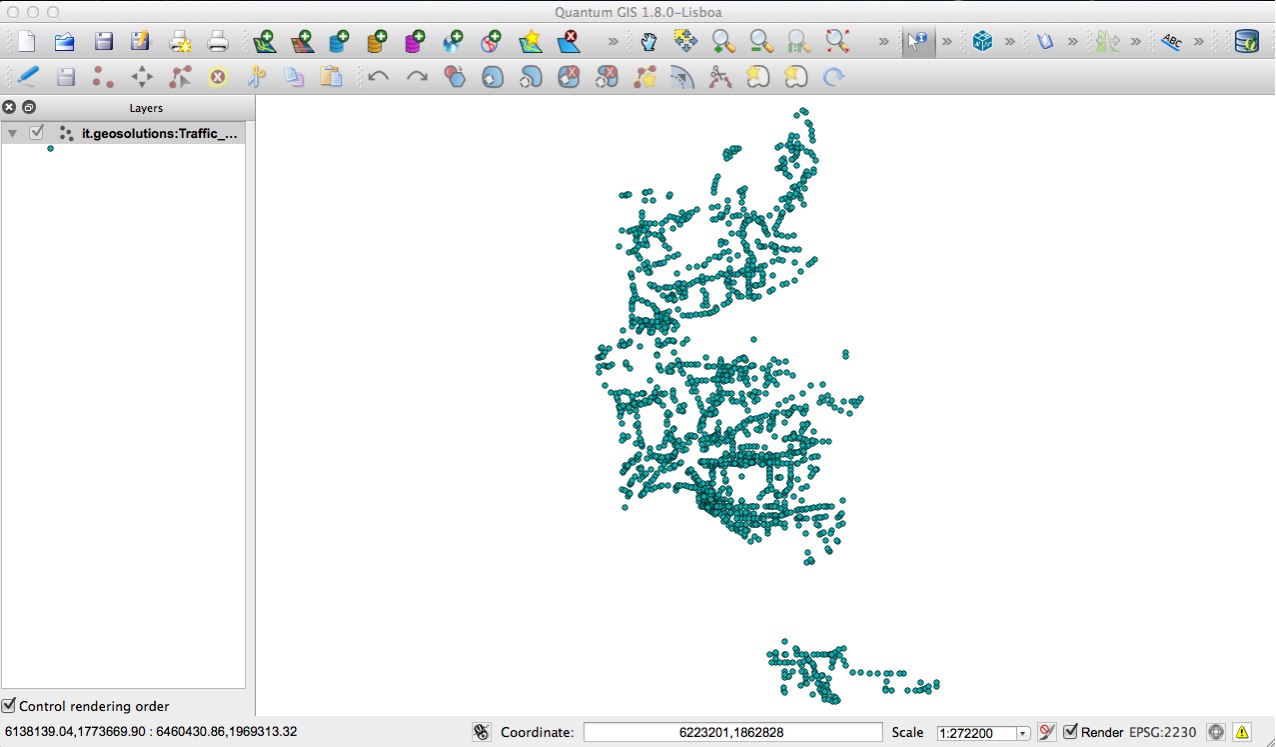Click the Delete Part icon
This screenshot has height=747, width=1276.
point(606,76)
